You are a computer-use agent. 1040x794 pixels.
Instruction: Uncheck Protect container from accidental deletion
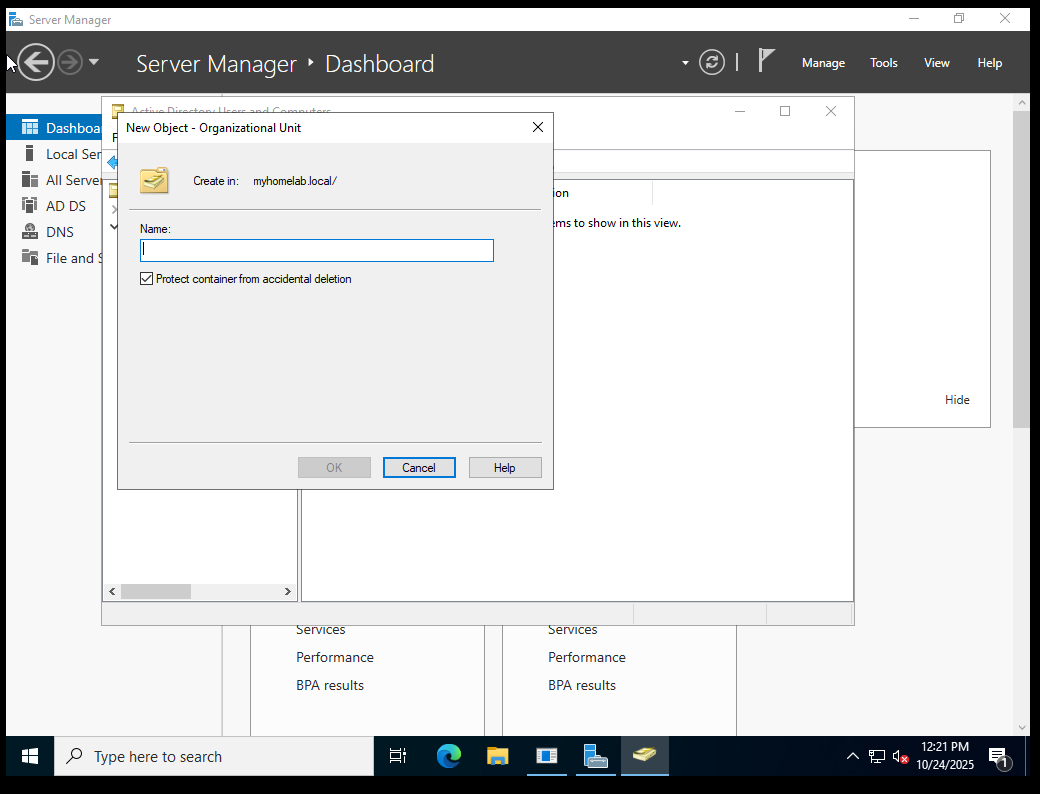[147, 279]
